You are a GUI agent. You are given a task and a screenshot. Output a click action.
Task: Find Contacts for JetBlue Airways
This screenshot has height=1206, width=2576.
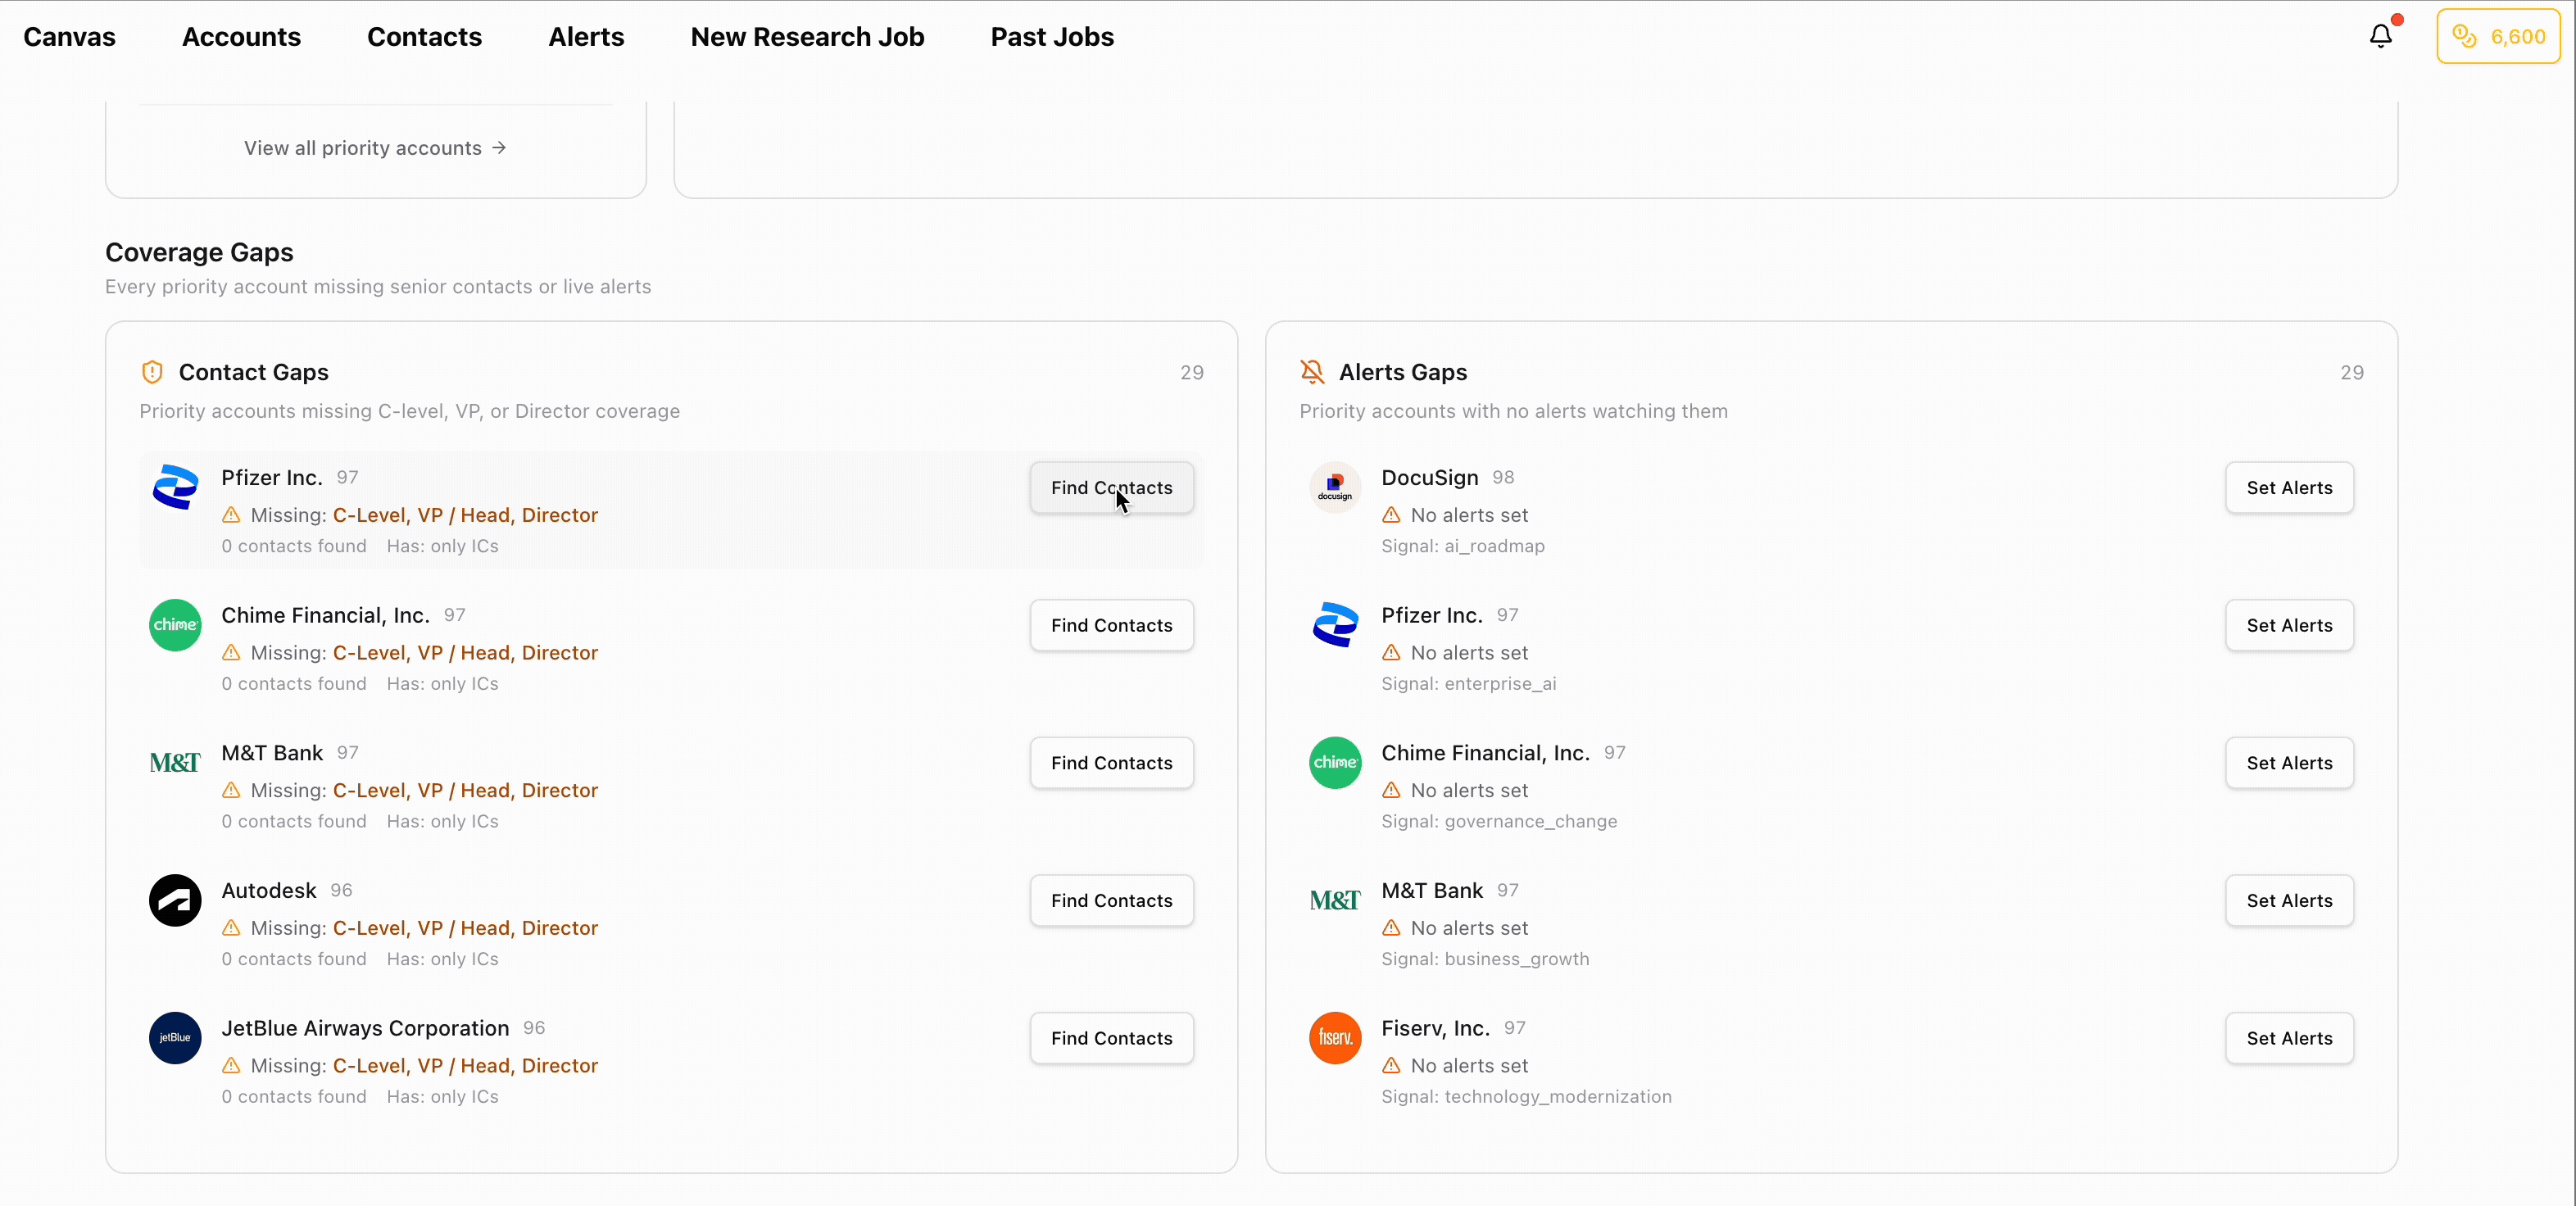pos(1111,1038)
